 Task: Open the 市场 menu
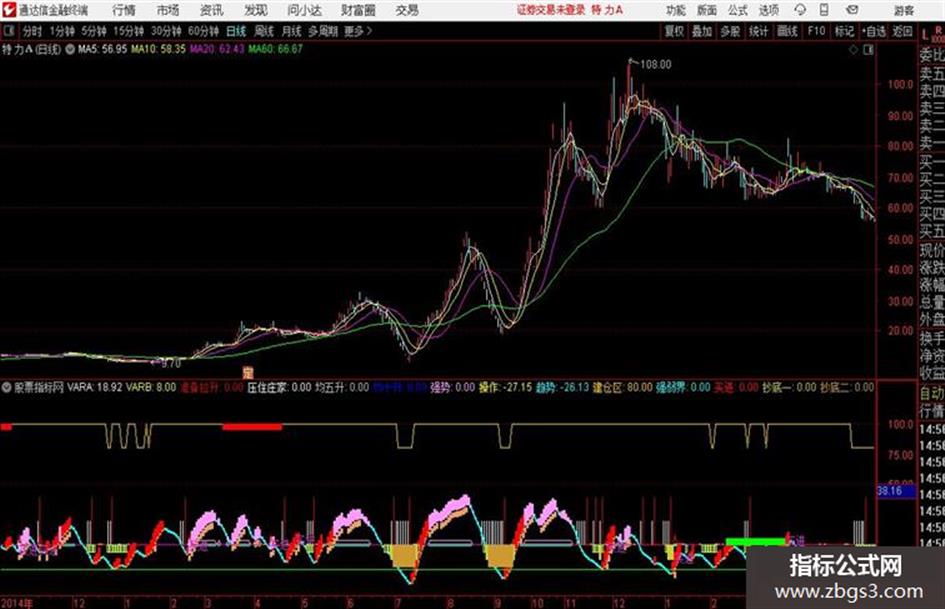[168, 10]
